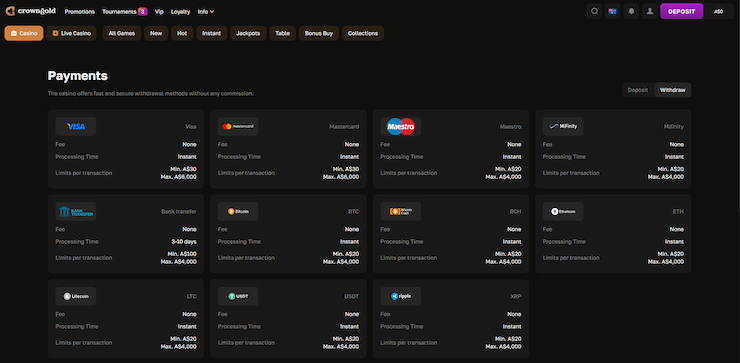Click the 3-10 days processing time
This screenshot has height=363, width=740.
pos(184,242)
